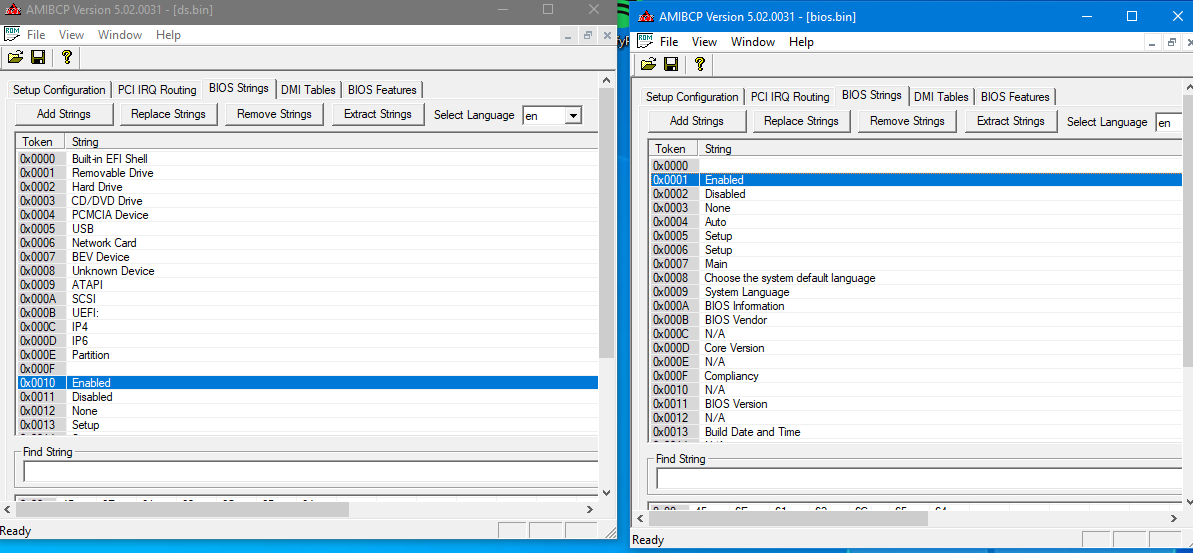Open Help menu in ds.bin window
Screen dimensions: 1193x553
168,35
